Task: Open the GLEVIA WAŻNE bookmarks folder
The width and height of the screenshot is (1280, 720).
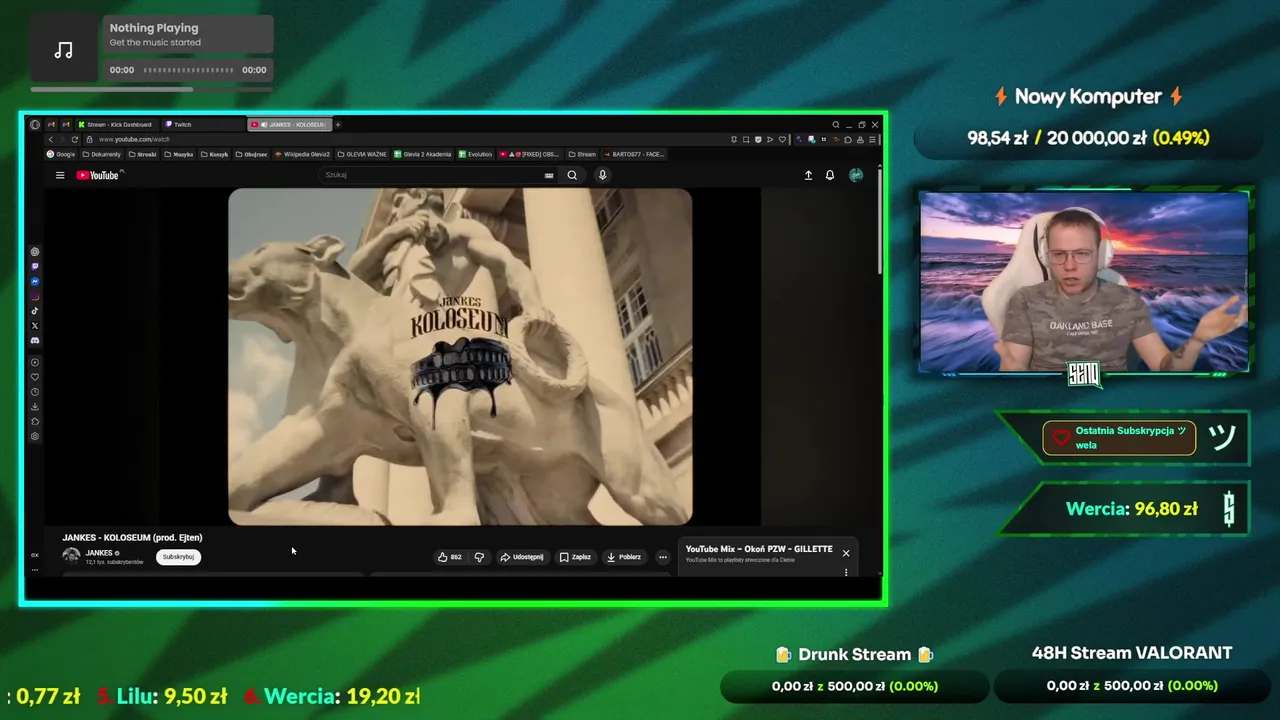Action: tap(362, 154)
